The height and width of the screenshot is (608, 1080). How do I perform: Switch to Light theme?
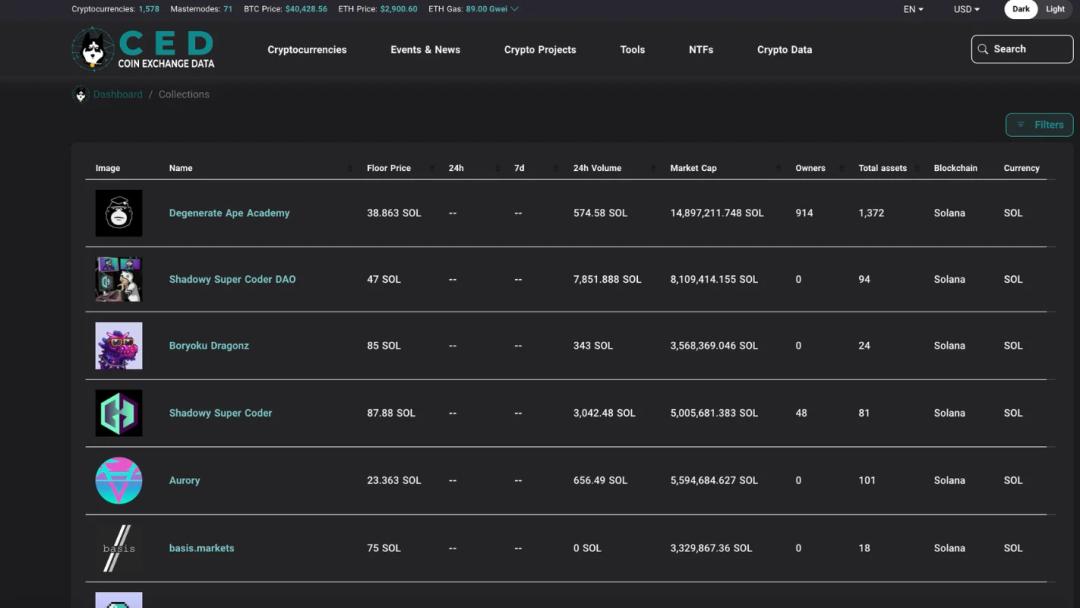1055,9
